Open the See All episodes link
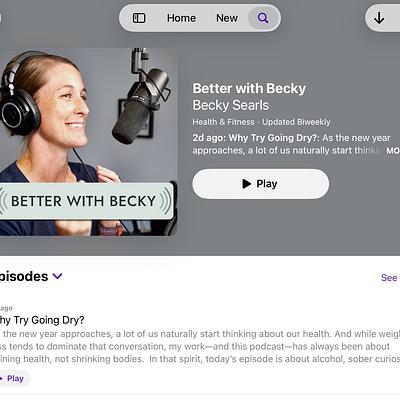The width and height of the screenshot is (400, 400). pos(390,278)
